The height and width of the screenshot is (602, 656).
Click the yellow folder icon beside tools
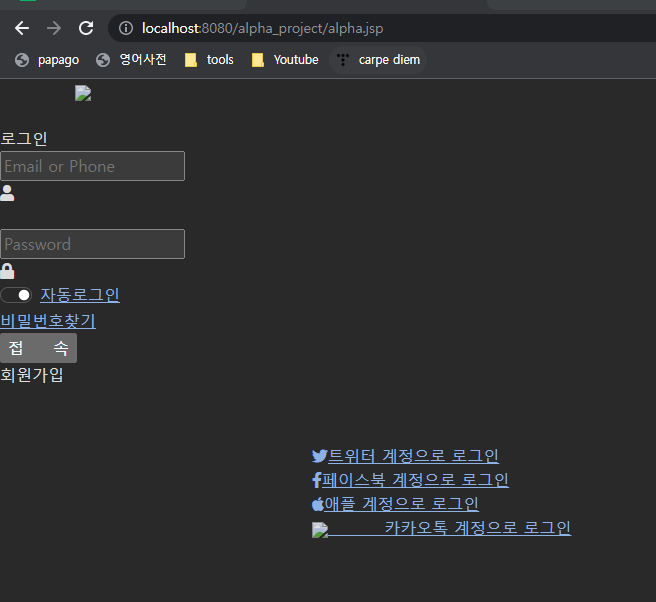191,60
